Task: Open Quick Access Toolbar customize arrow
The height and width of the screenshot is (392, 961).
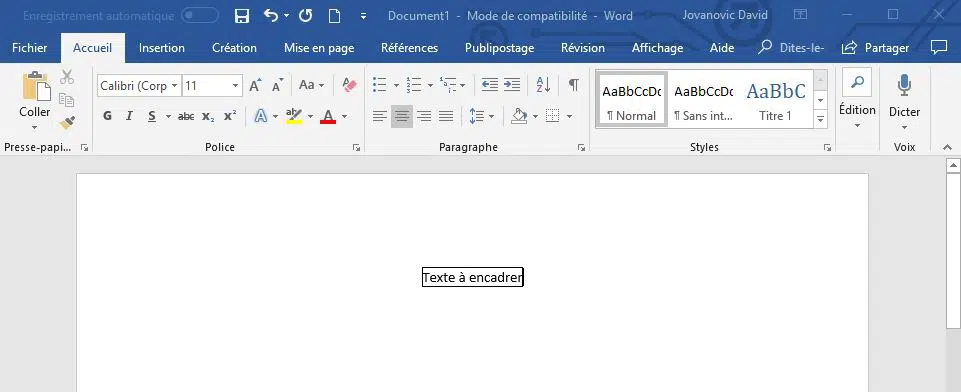Action: tap(363, 17)
